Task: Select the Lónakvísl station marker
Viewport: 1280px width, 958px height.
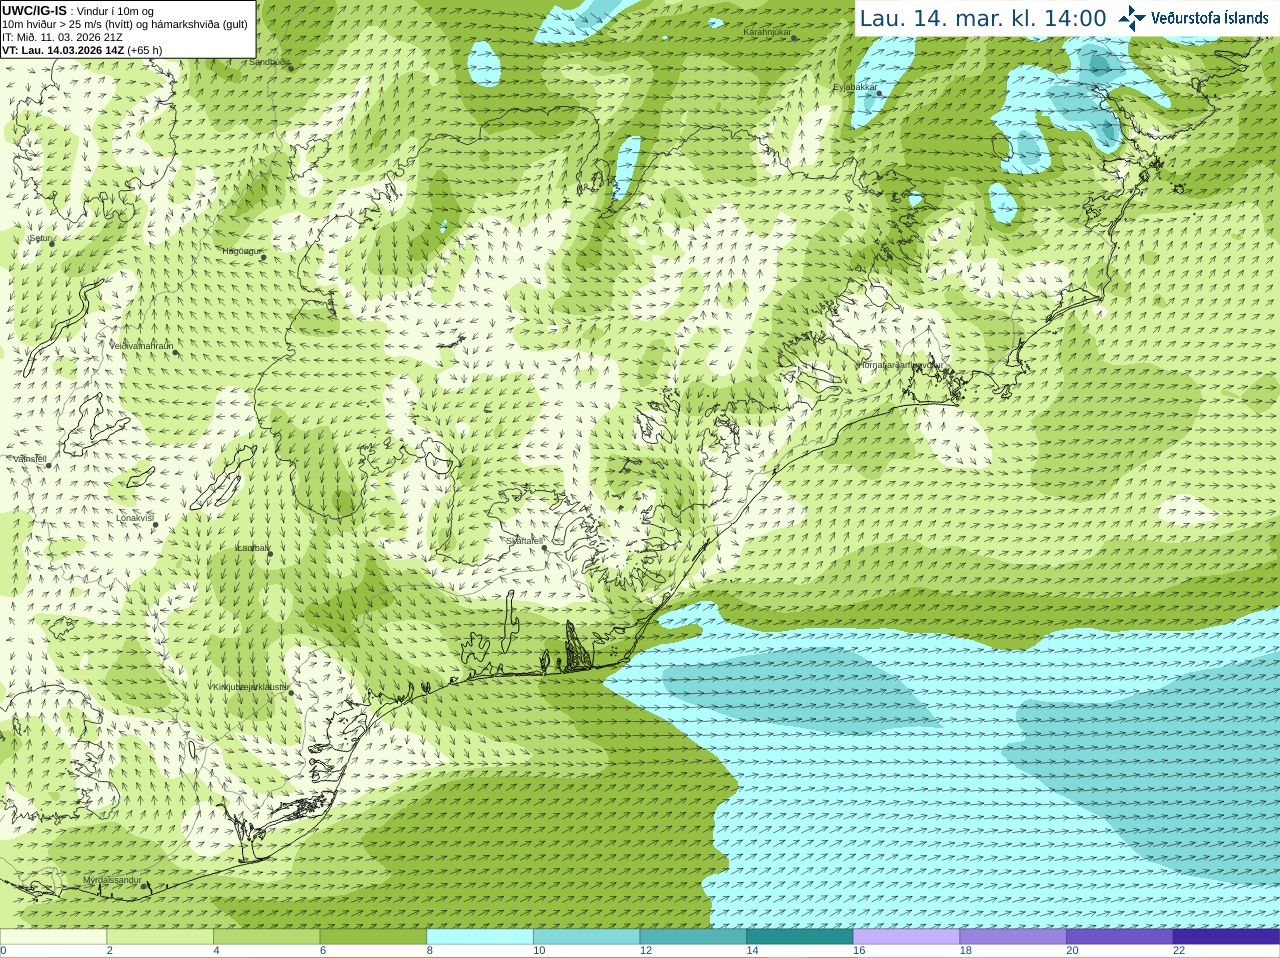Action: click(155, 524)
